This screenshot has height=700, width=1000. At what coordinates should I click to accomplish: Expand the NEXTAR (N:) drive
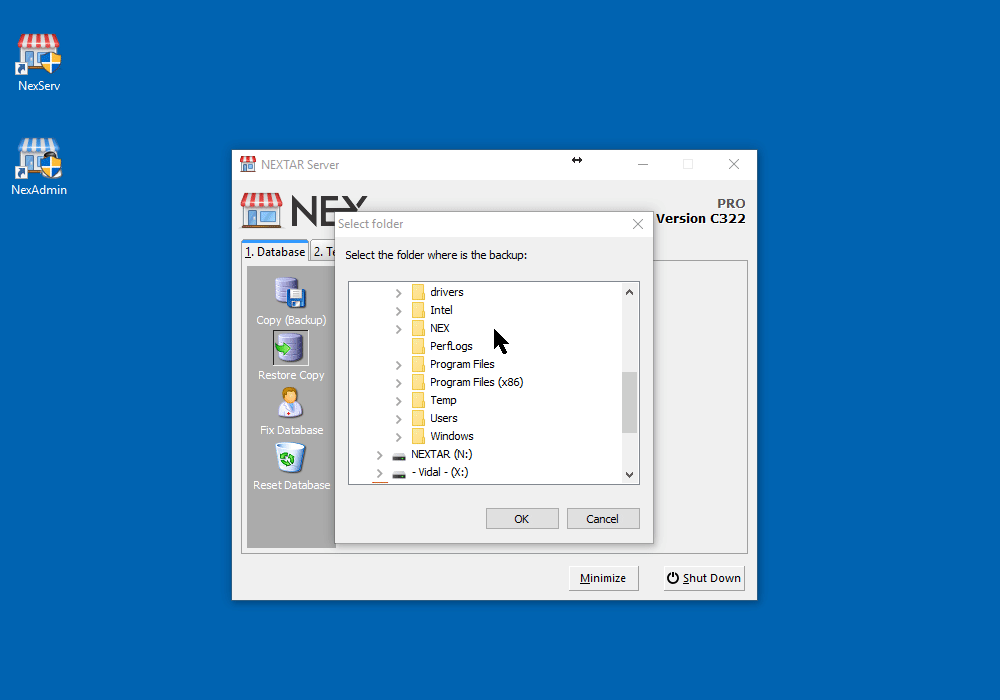coord(379,455)
